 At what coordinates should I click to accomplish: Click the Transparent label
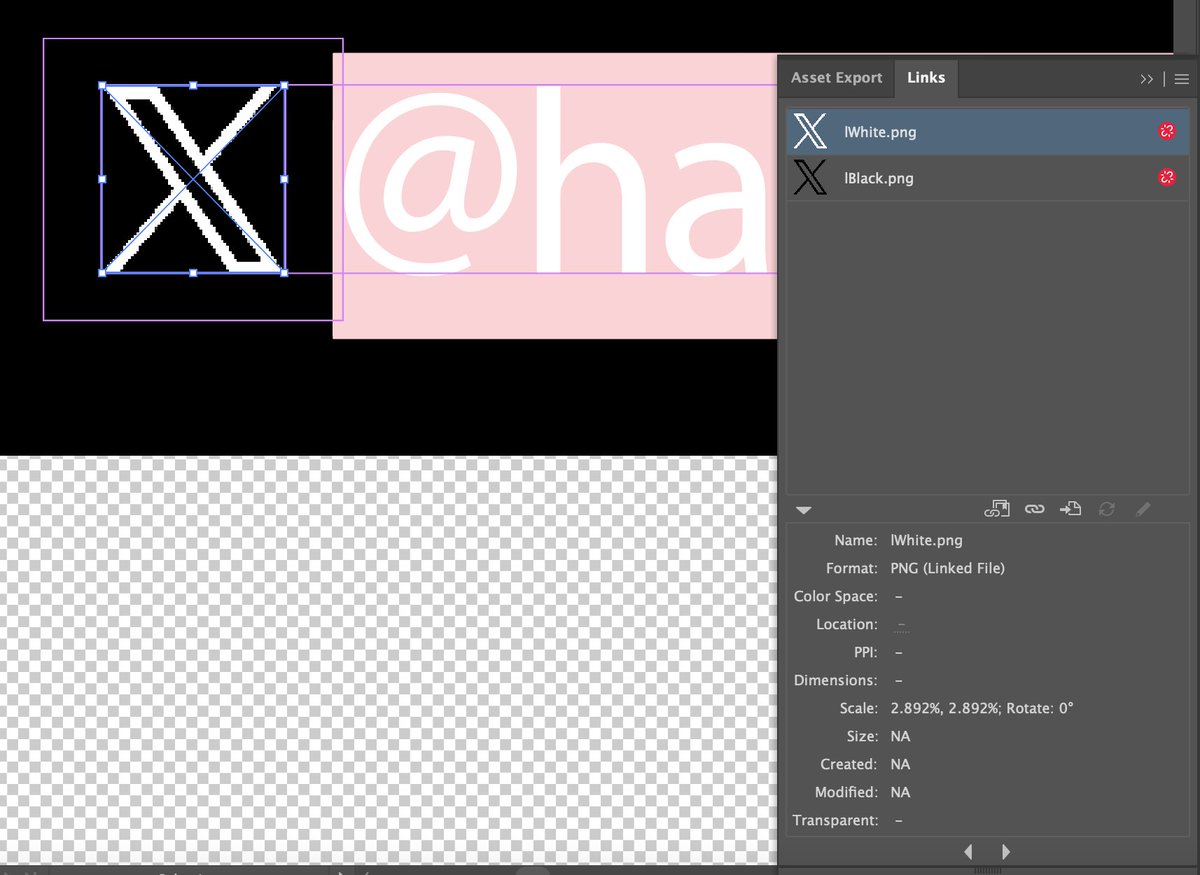pos(835,820)
